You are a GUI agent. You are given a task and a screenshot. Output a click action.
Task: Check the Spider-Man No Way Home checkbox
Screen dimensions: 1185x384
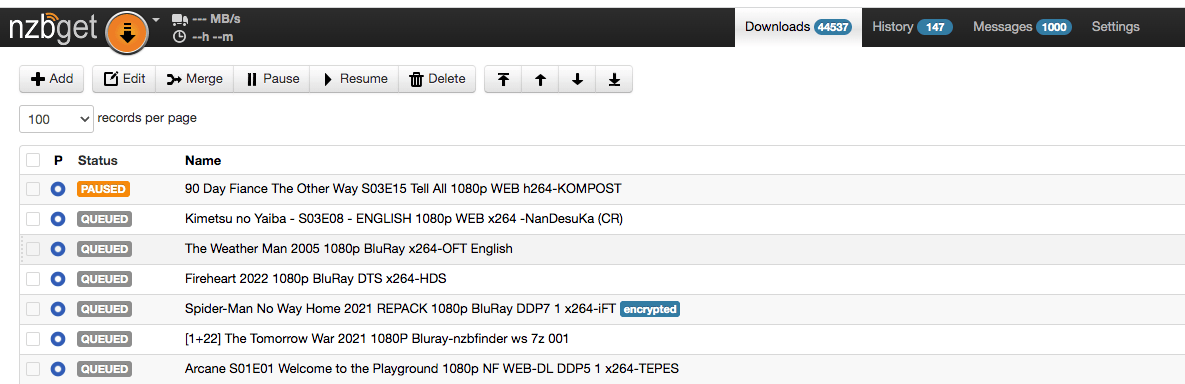[x=32, y=309]
